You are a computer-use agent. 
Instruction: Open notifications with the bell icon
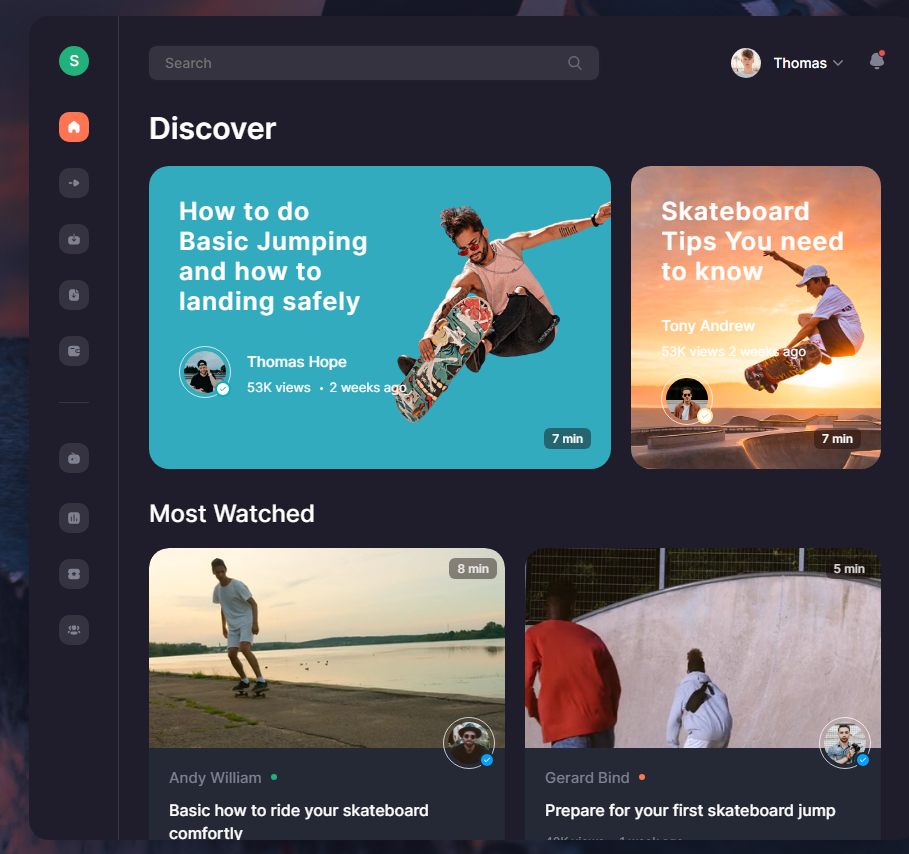click(x=877, y=61)
